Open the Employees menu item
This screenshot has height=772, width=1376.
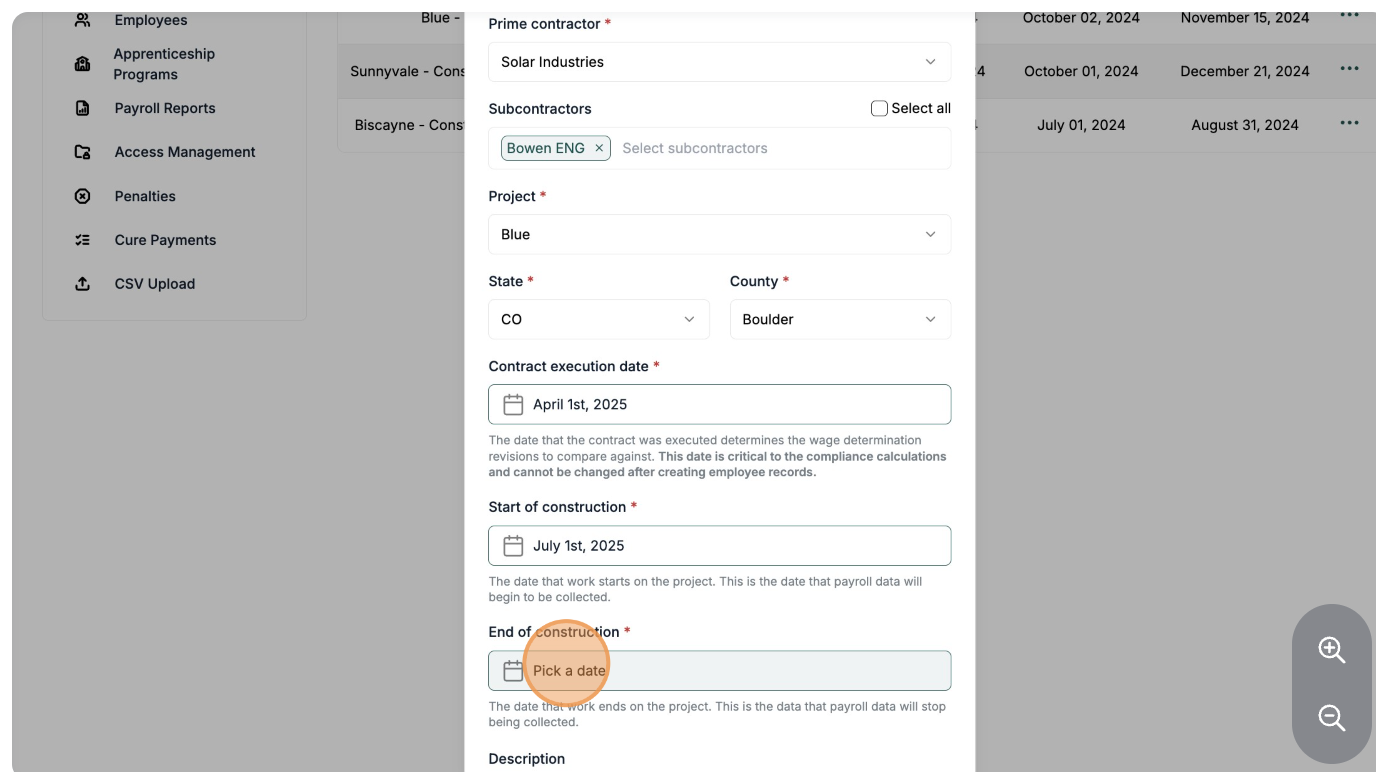(150, 20)
